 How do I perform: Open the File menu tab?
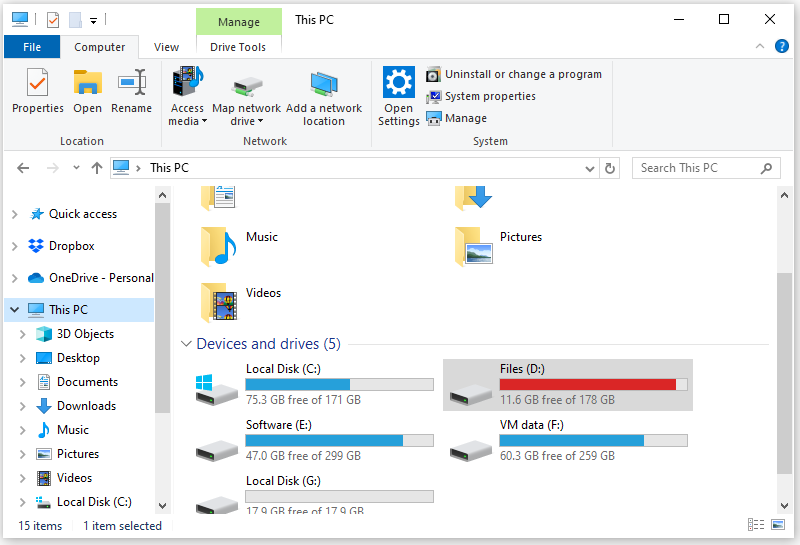pyautogui.click(x=32, y=47)
